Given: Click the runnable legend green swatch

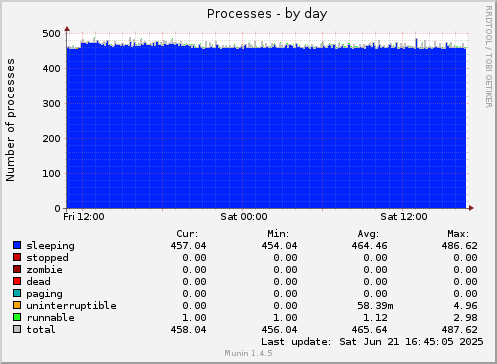Looking at the screenshot, I should click(x=17, y=317).
